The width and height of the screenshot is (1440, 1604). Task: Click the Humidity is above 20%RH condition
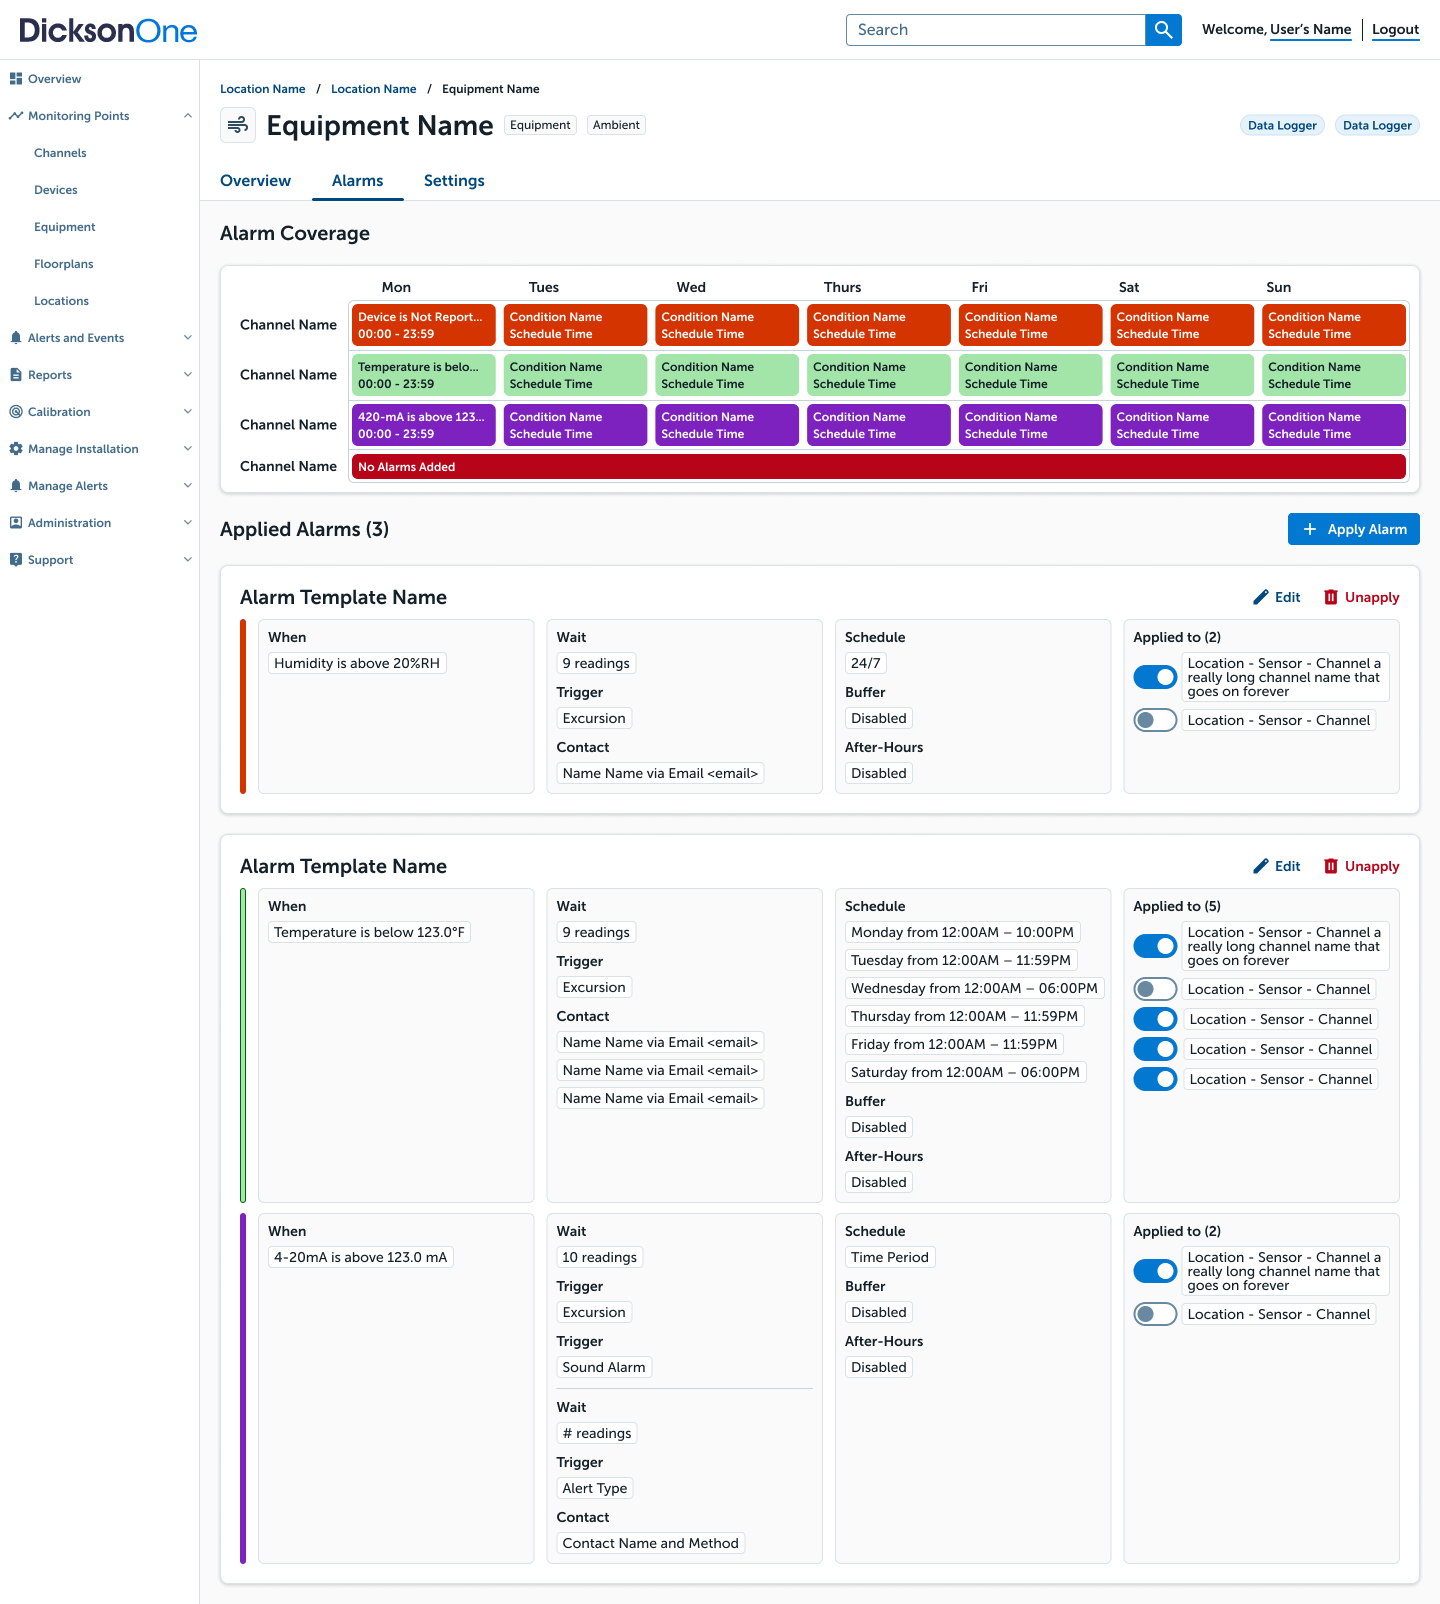357,663
